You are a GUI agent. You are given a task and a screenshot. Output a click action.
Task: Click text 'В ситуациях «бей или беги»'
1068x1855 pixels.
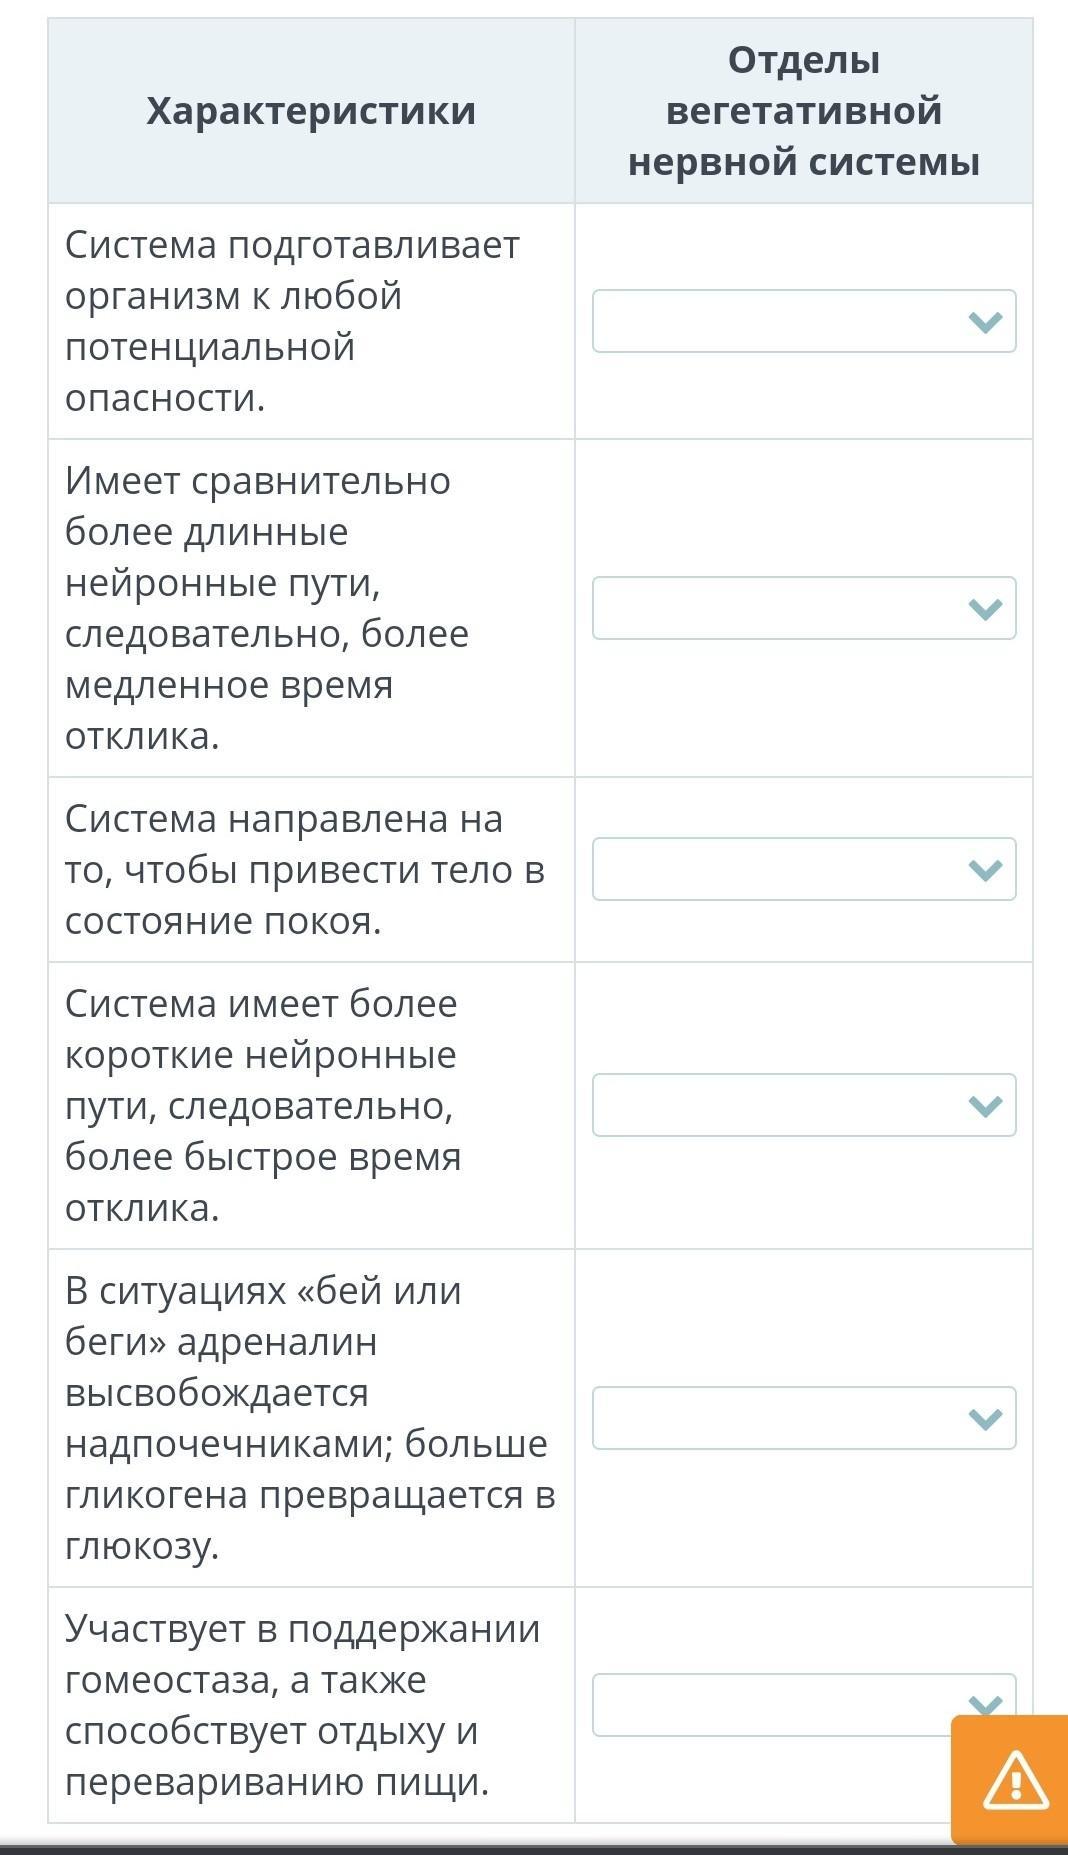(x=263, y=1316)
